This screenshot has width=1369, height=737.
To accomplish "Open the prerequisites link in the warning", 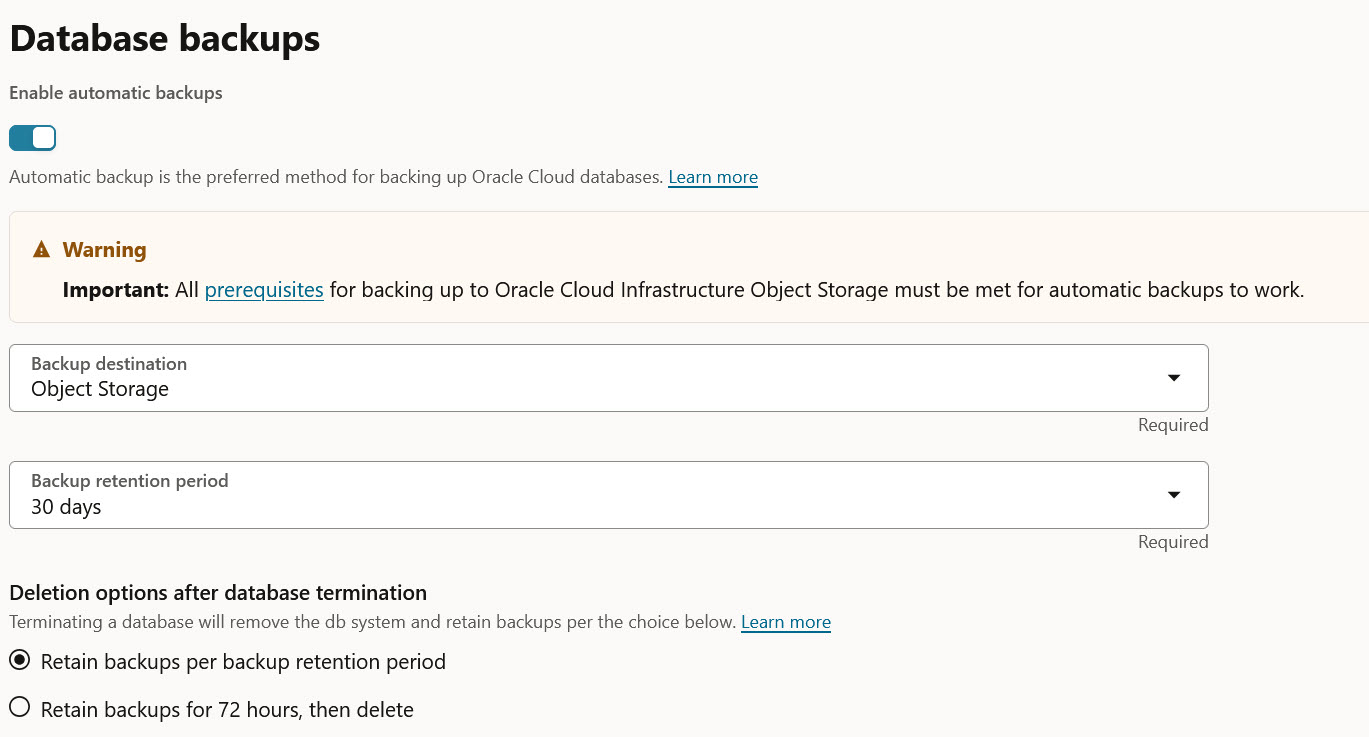I will (x=263, y=289).
